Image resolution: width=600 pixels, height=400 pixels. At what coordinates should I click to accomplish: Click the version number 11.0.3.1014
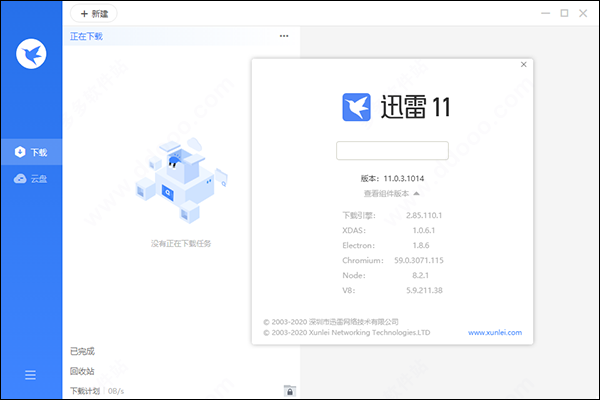[404, 178]
